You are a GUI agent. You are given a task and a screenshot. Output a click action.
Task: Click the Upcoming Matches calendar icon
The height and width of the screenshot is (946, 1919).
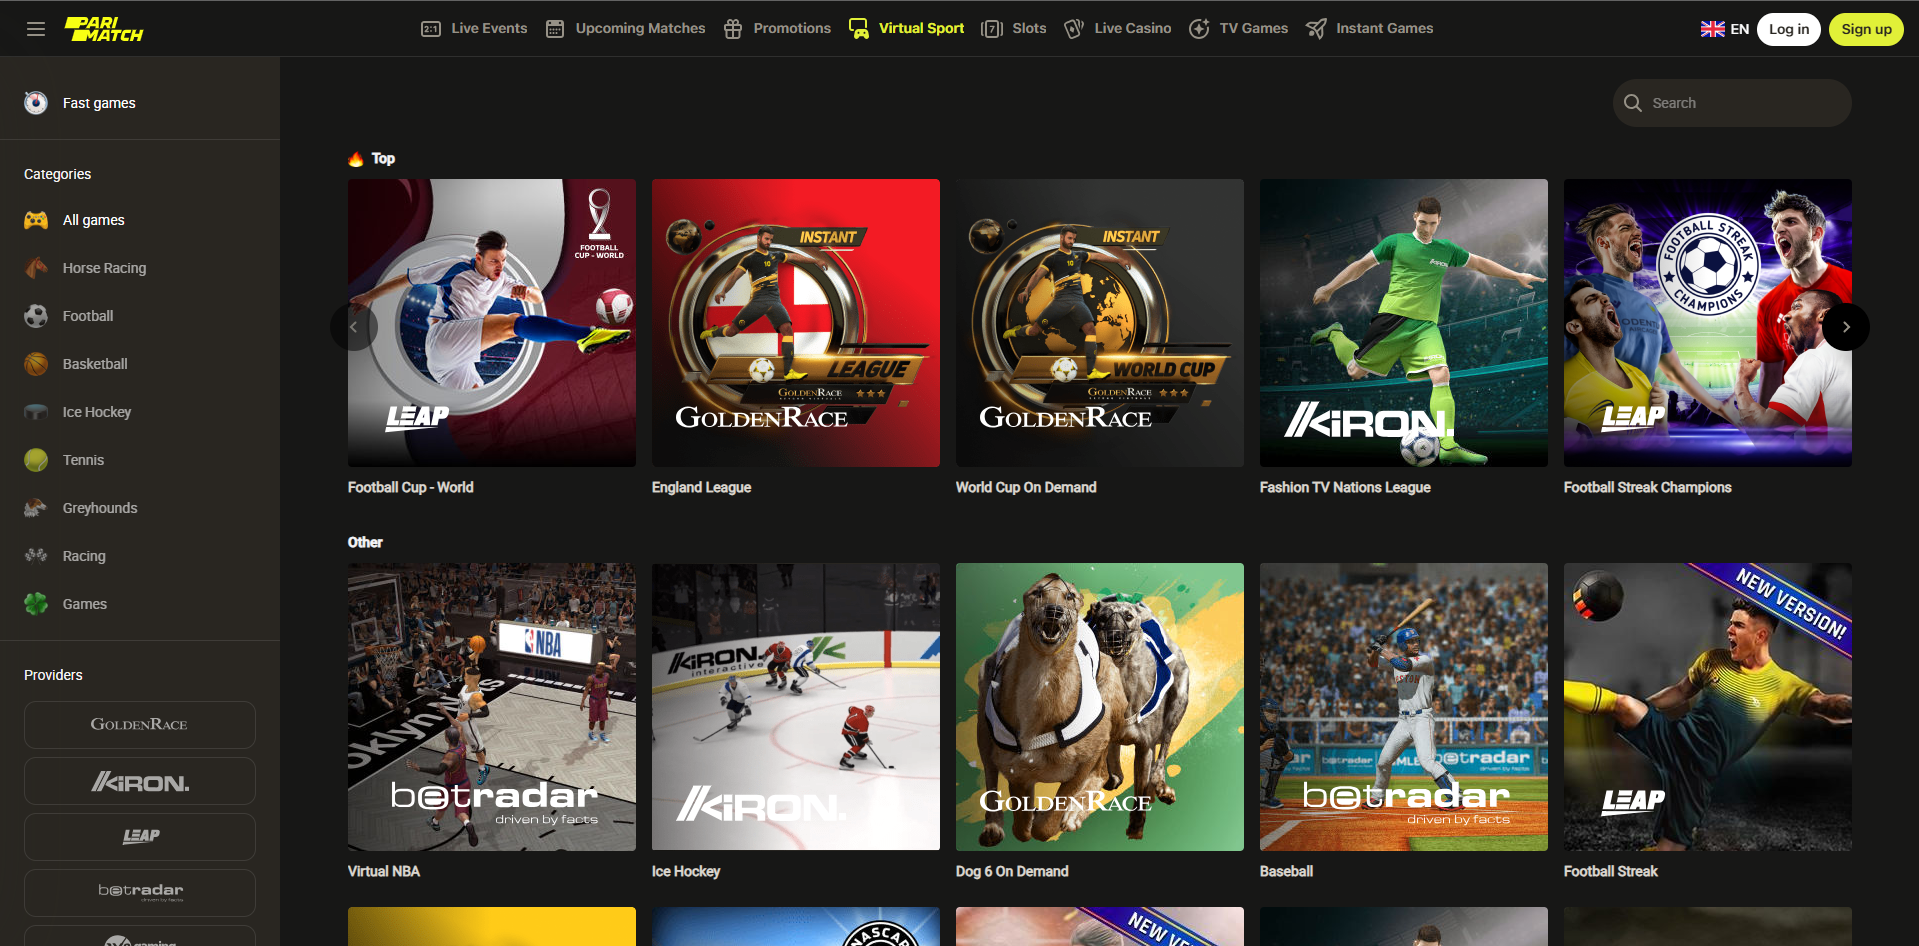(555, 29)
